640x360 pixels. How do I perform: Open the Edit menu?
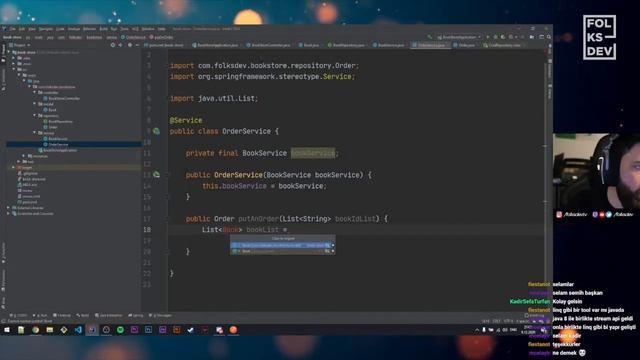click(x=22, y=29)
